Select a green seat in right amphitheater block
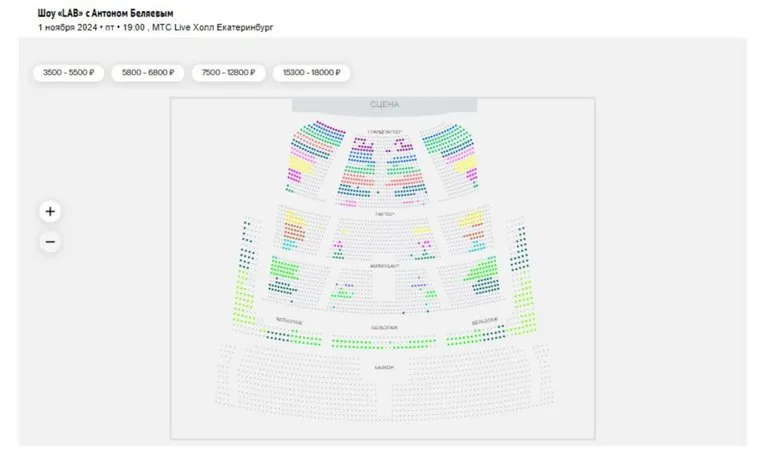The width and height of the screenshot is (760, 456). pos(482,268)
